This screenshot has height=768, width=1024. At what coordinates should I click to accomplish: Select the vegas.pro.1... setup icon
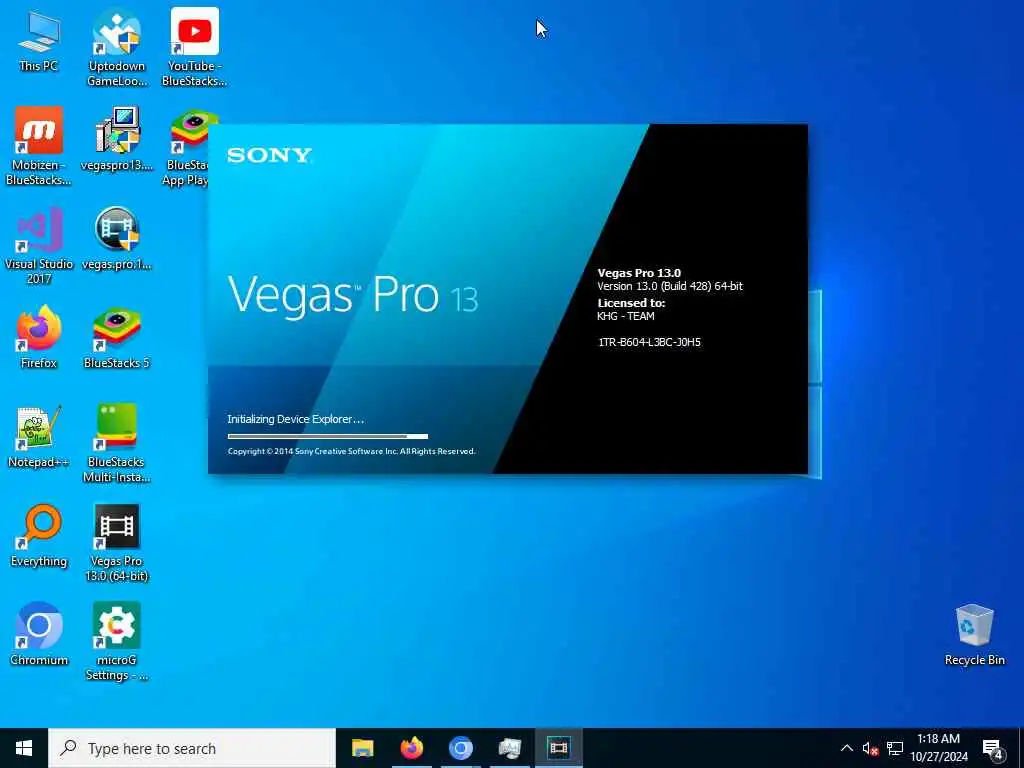117,238
